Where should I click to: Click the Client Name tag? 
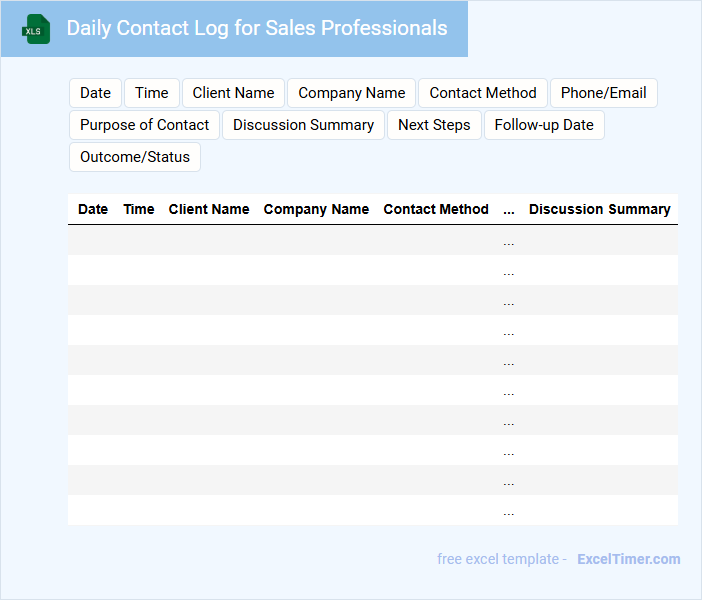coord(233,93)
